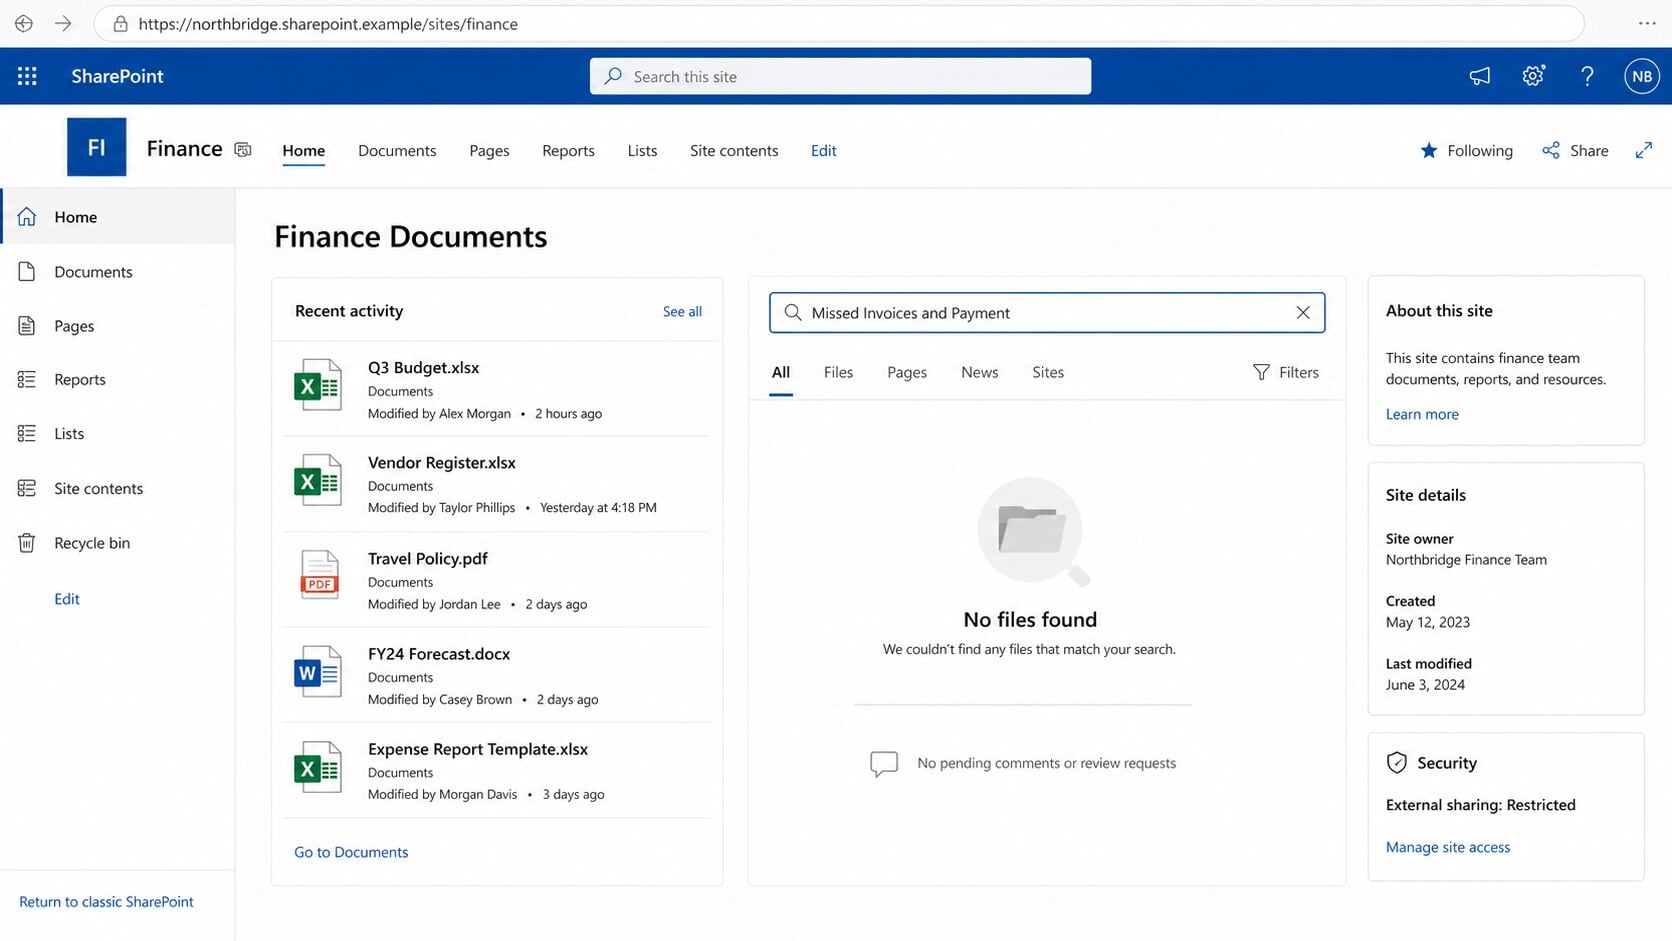Open the Documents tab in the top navigation
Viewport: 1672px width, 941px height.
point(397,150)
